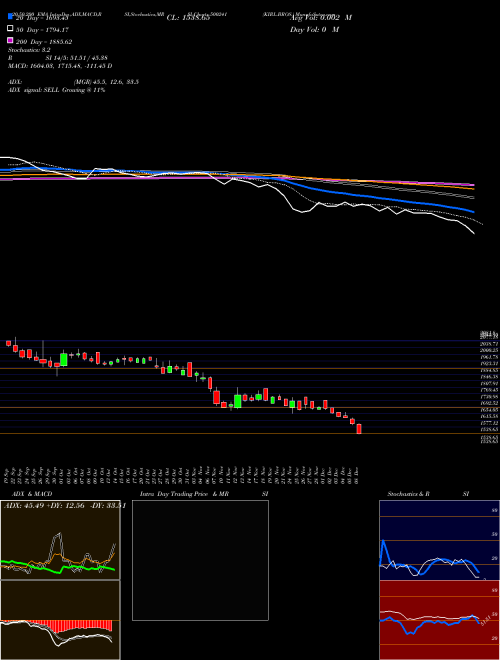Screen dimensions: 500x660
Task: Select the '200 Day = 1885.62' legend text
Action: click(44, 42)
